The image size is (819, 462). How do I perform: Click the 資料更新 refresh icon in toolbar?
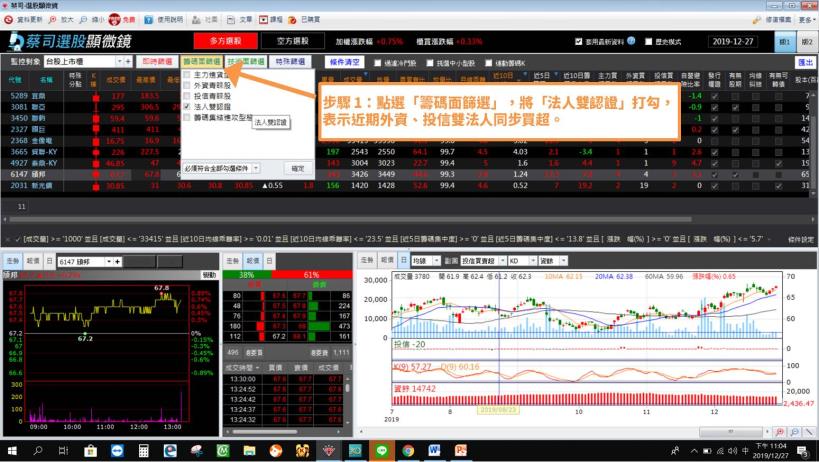point(8,20)
